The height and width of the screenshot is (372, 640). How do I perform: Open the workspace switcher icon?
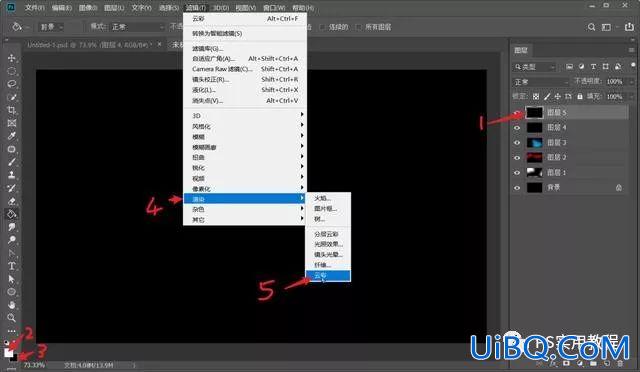click(x=607, y=27)
